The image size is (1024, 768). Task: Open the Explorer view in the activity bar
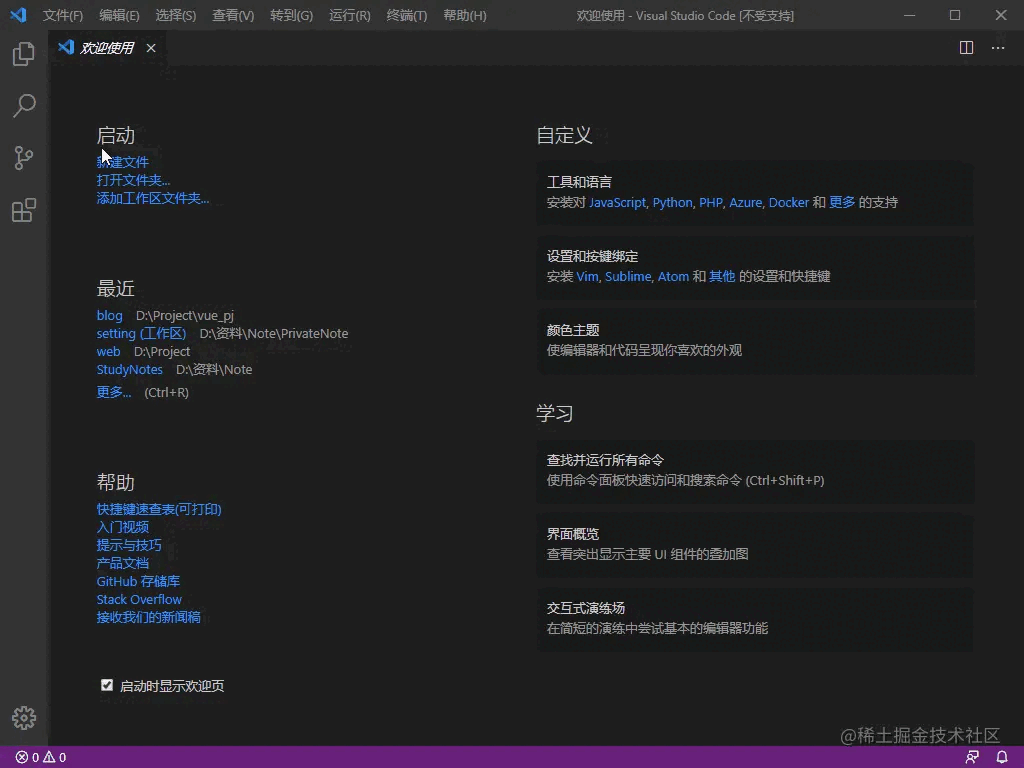click(23, 54)
